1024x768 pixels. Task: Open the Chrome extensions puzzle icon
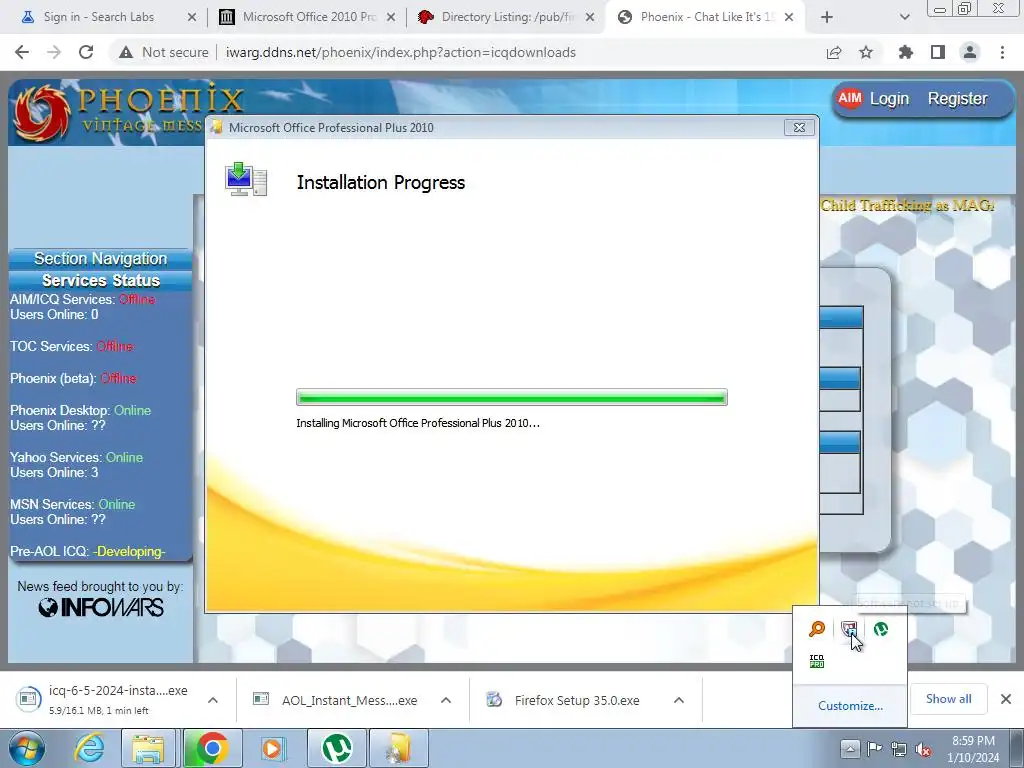tap(906, 52)
